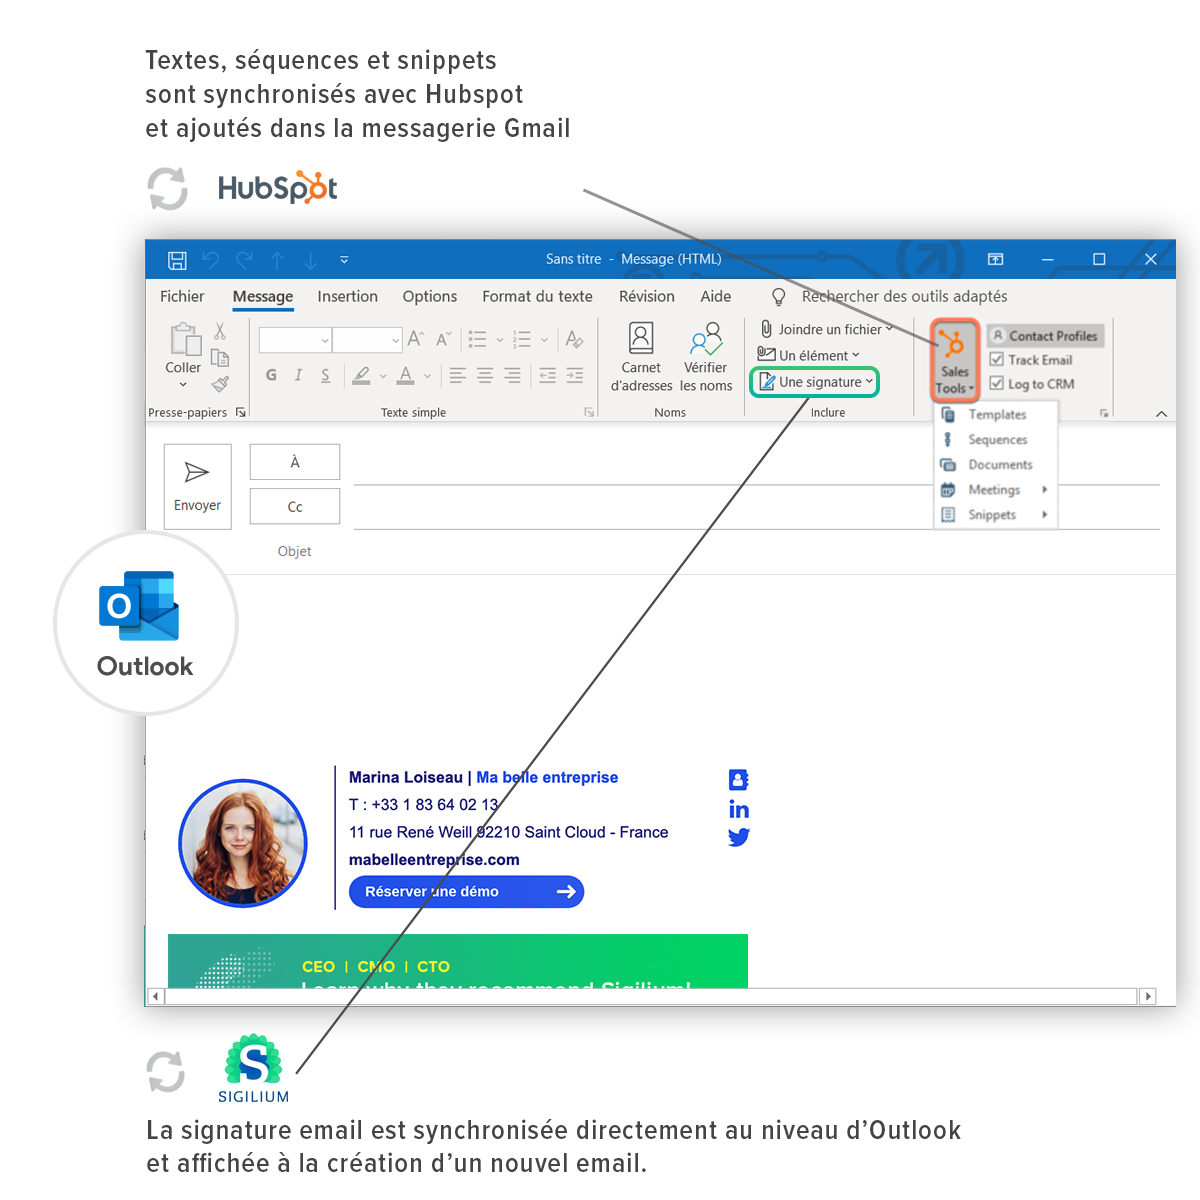This screenshot has height=1200, width=1200.
Task: Open the Carnet d'adresses address book
Action: coord(641,357)
